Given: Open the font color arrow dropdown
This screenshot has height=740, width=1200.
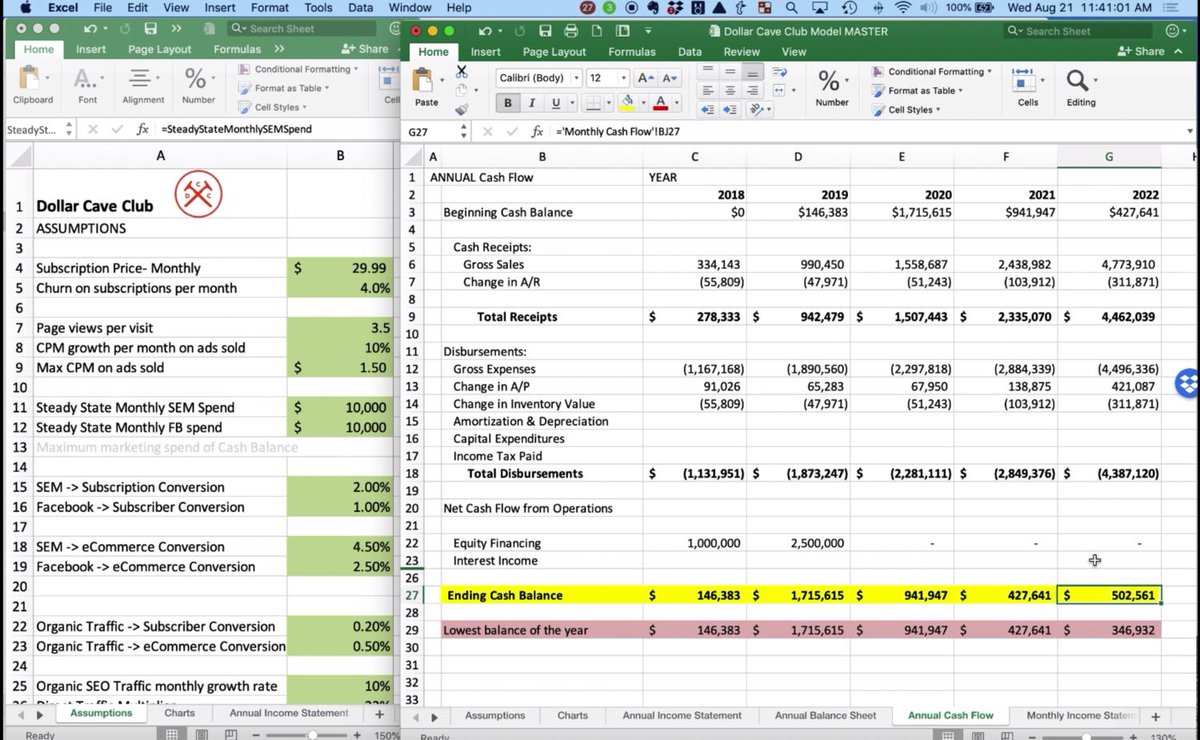Looking at the screenshot, I should pyautogui.click(x=675, y=103).
